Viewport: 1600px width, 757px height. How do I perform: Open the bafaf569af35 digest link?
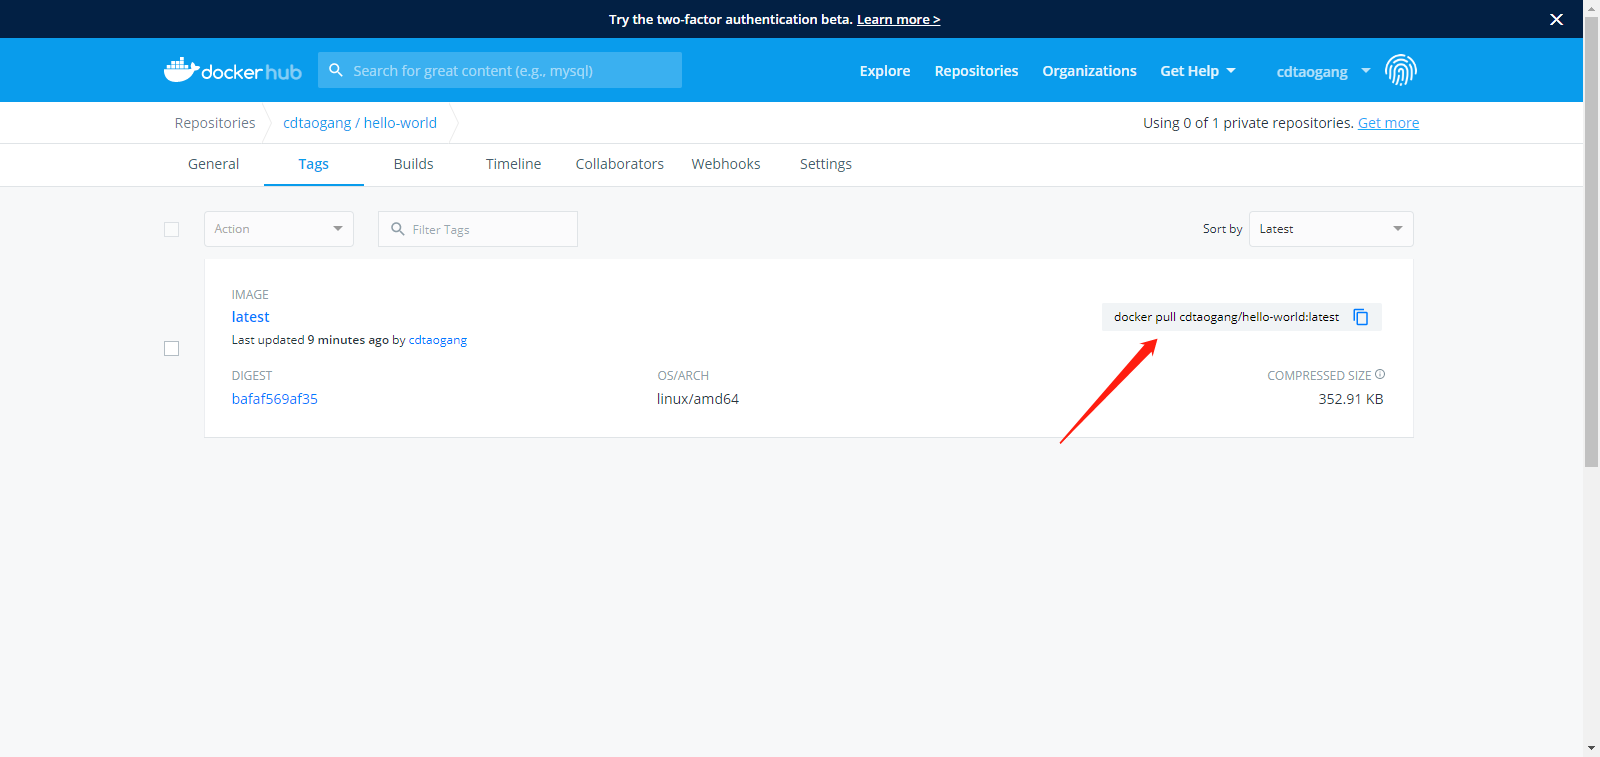275,399
